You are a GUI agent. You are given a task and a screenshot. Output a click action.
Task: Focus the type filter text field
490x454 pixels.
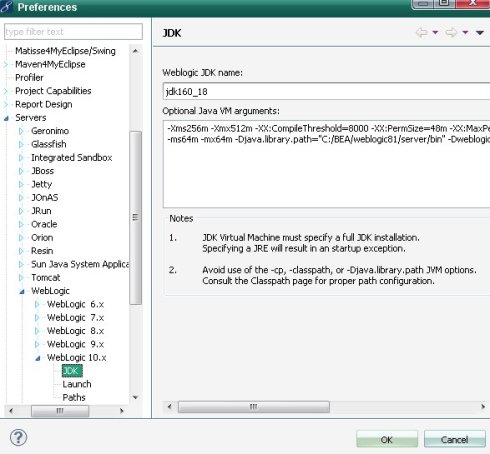point(73,32)
